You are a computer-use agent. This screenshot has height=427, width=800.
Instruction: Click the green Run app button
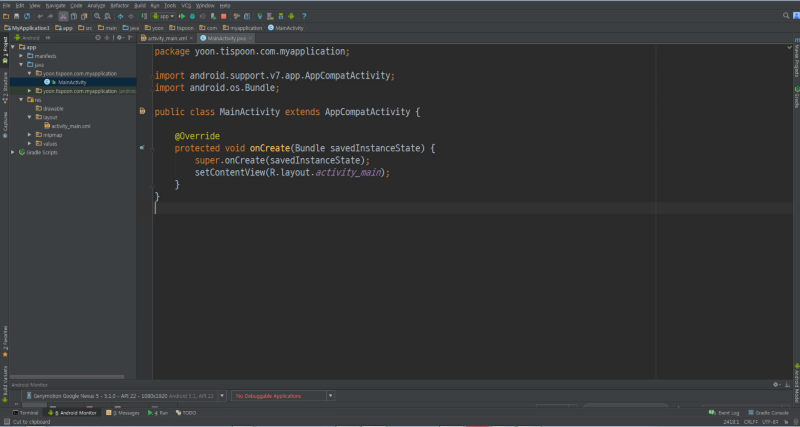[x=182, y=16]
